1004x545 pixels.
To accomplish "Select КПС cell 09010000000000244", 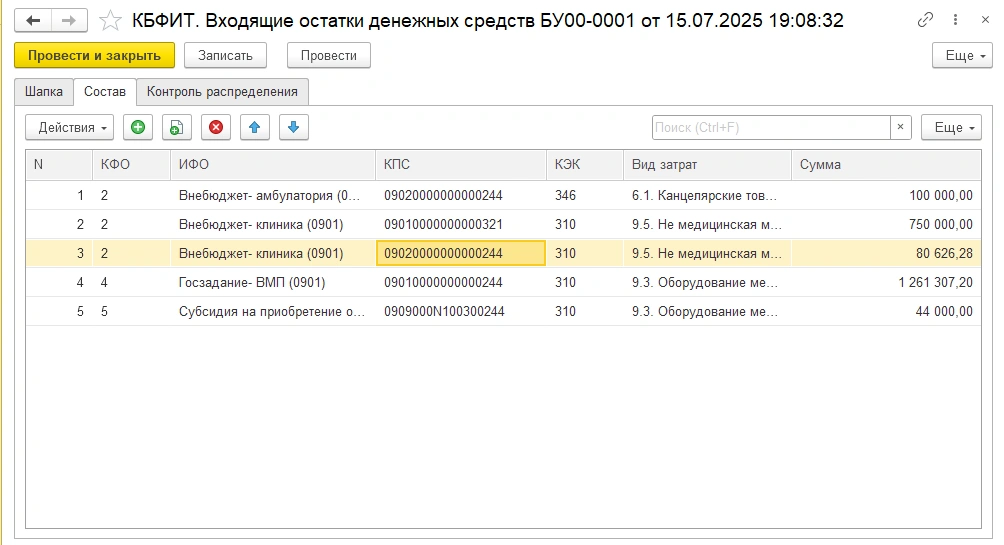I will (461, 282).
